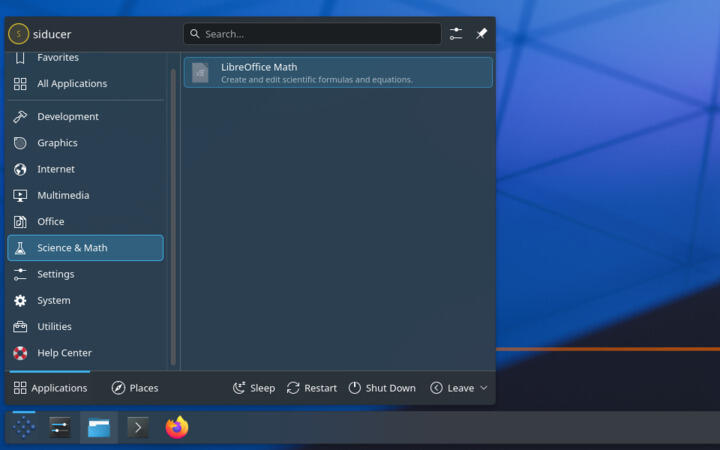Open the Office category

(x=85, y=221)
